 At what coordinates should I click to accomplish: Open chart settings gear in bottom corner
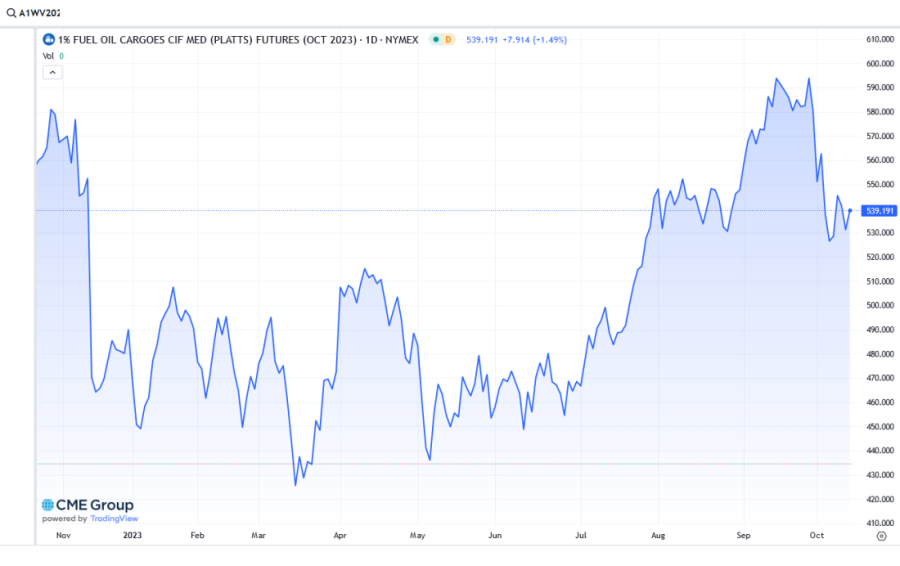tap(881, 536)
